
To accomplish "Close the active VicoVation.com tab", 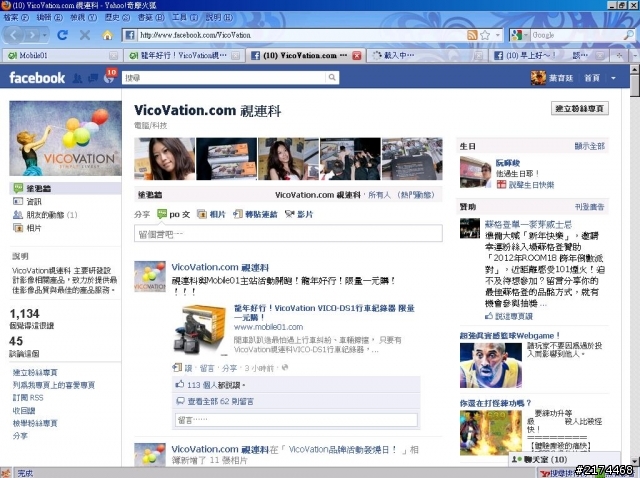I will 356,56.
